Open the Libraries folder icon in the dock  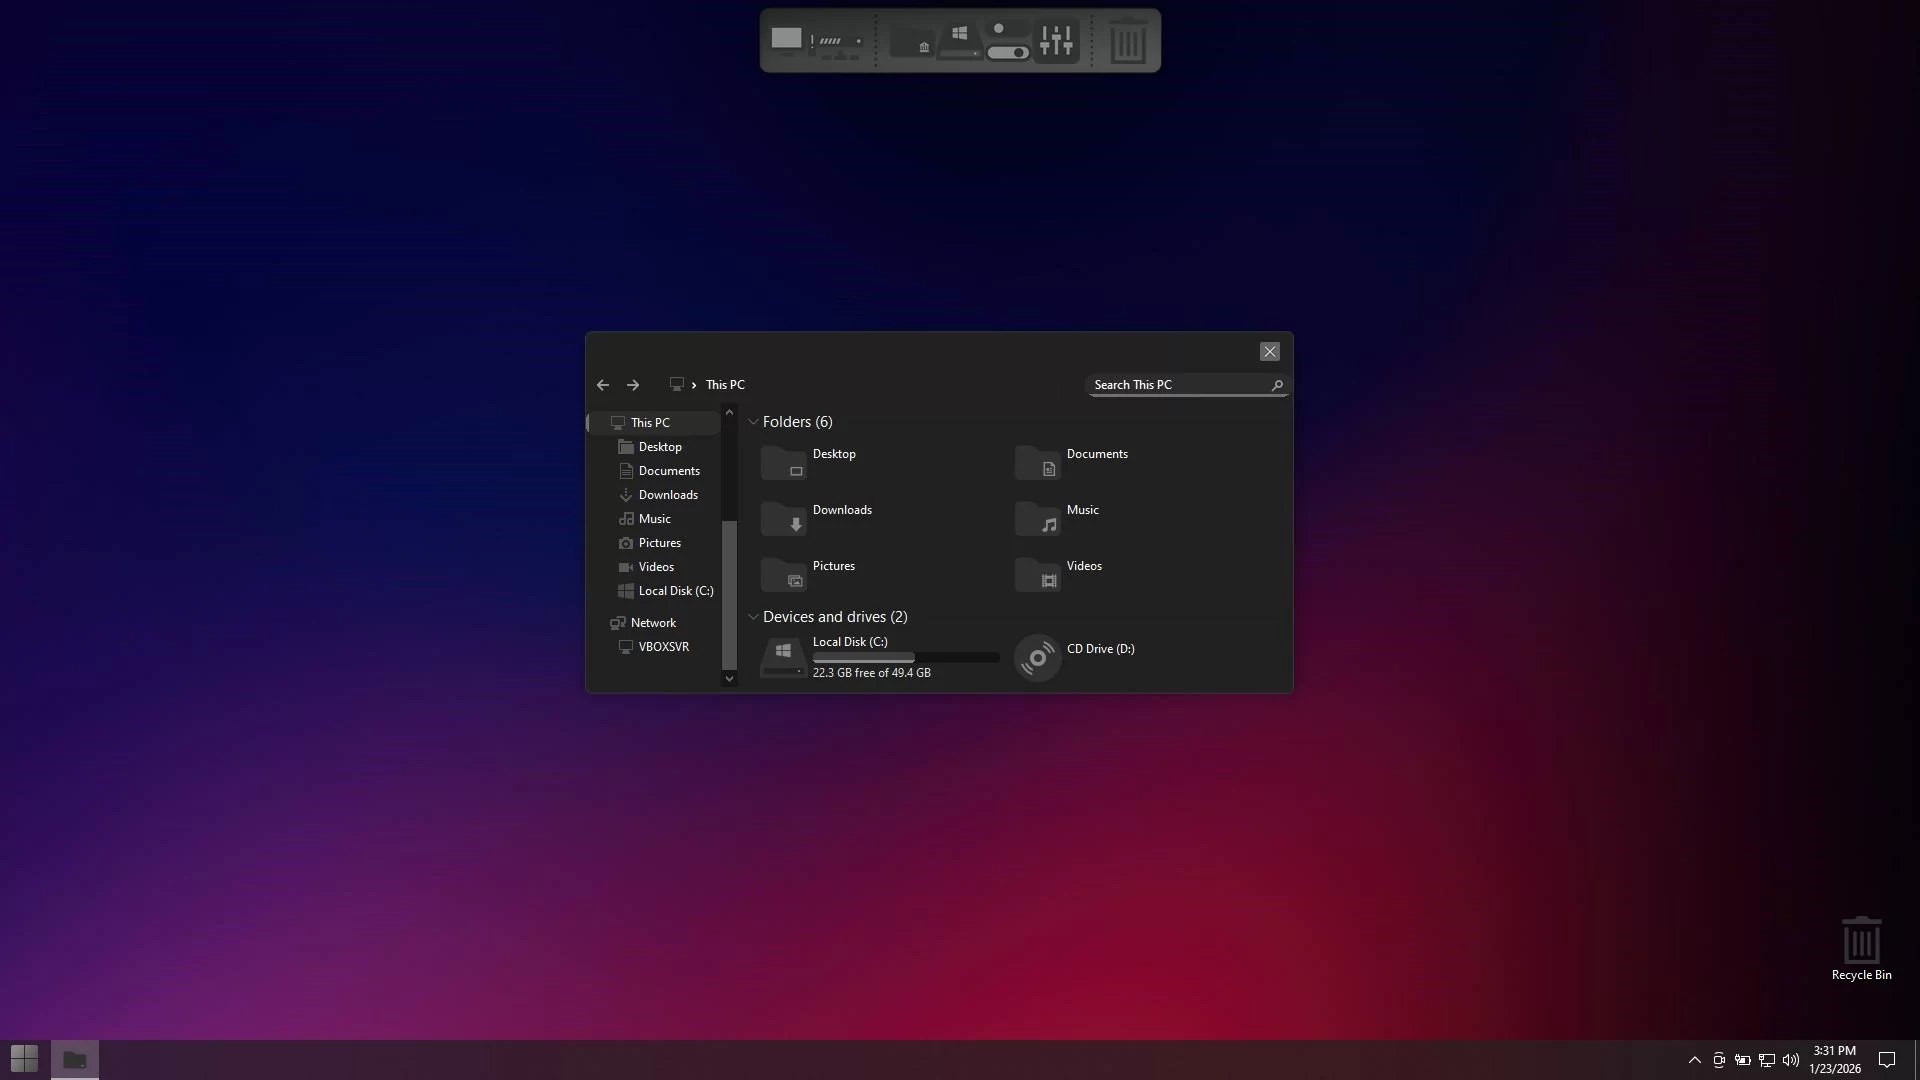pos(912,42)
